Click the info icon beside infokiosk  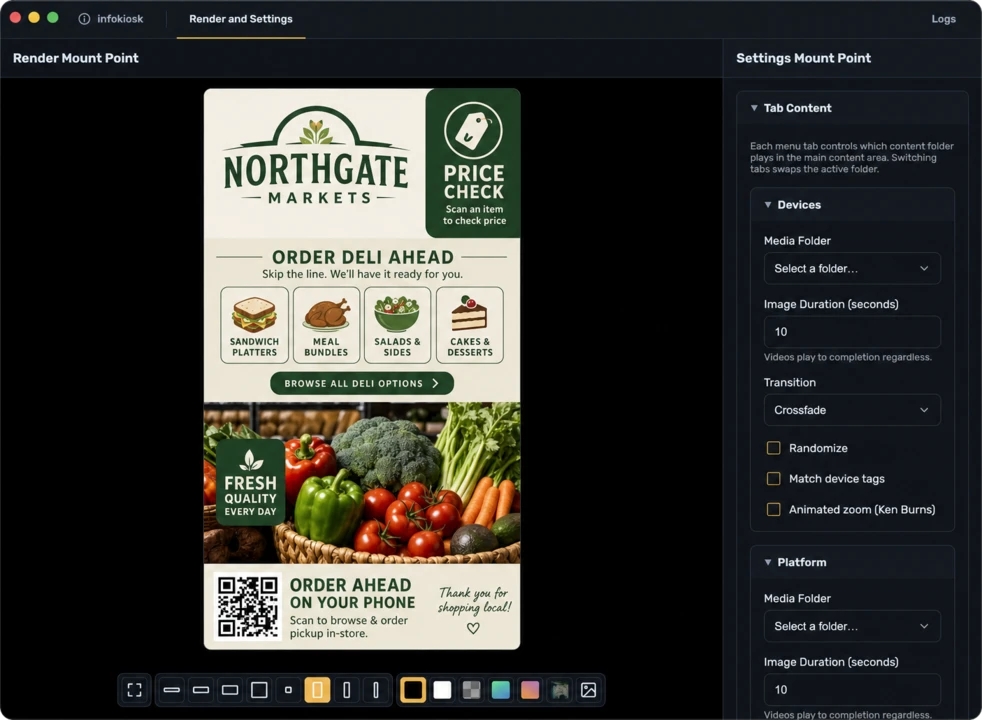pyautogui.click(x=84, y=19)
